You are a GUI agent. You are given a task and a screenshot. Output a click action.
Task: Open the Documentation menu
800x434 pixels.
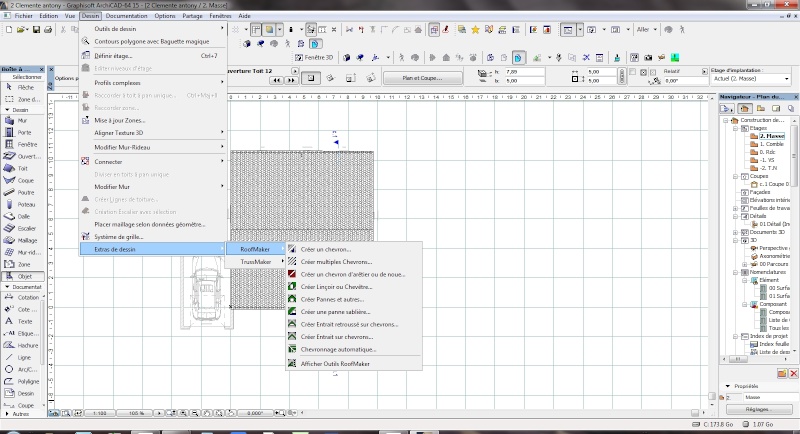(126, 16)
